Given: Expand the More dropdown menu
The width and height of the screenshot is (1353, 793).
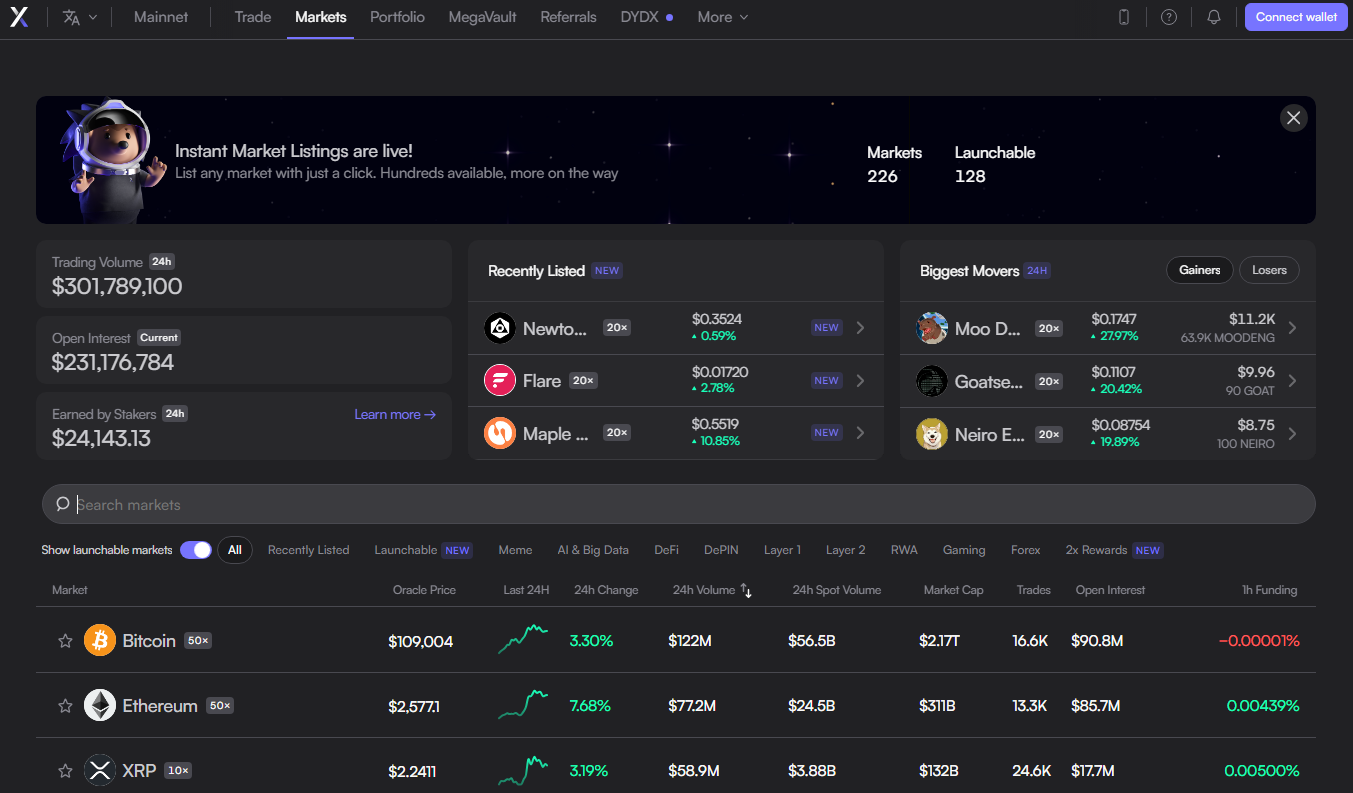Looking at the screenshot, I should click(723, 17).
